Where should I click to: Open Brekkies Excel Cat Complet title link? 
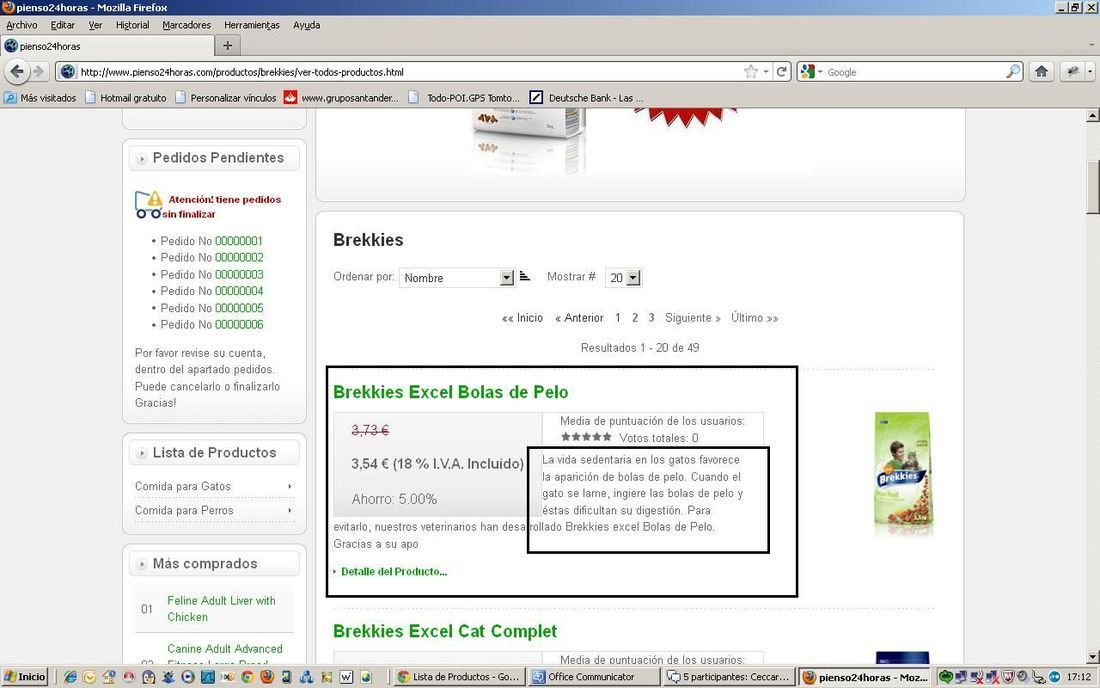(445, 631)
